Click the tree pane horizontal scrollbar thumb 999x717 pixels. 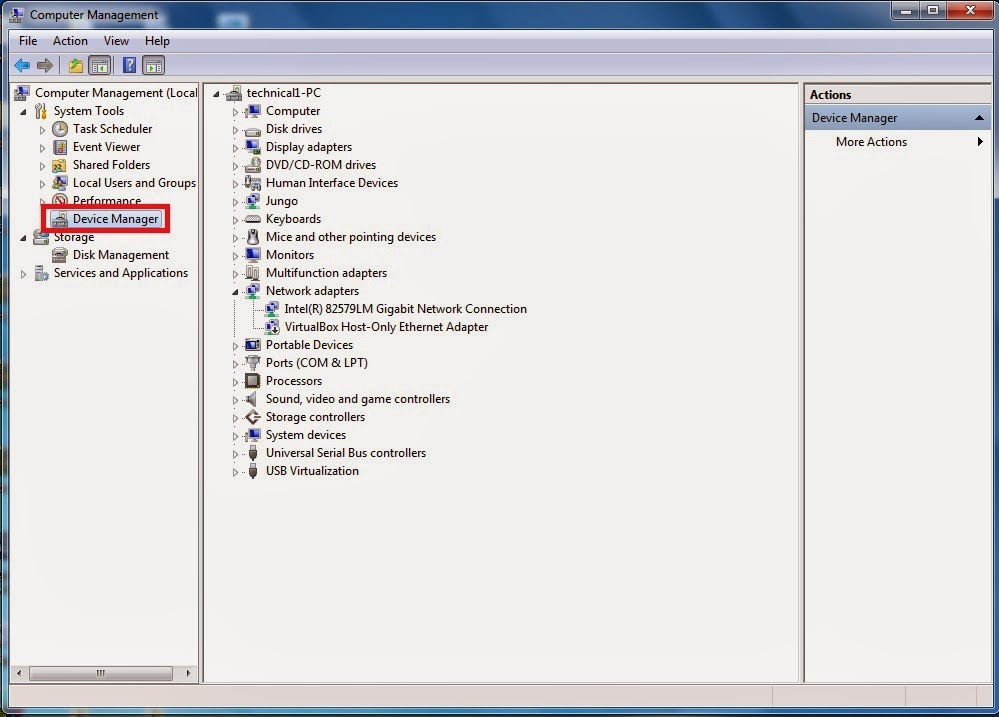[101, 673]
